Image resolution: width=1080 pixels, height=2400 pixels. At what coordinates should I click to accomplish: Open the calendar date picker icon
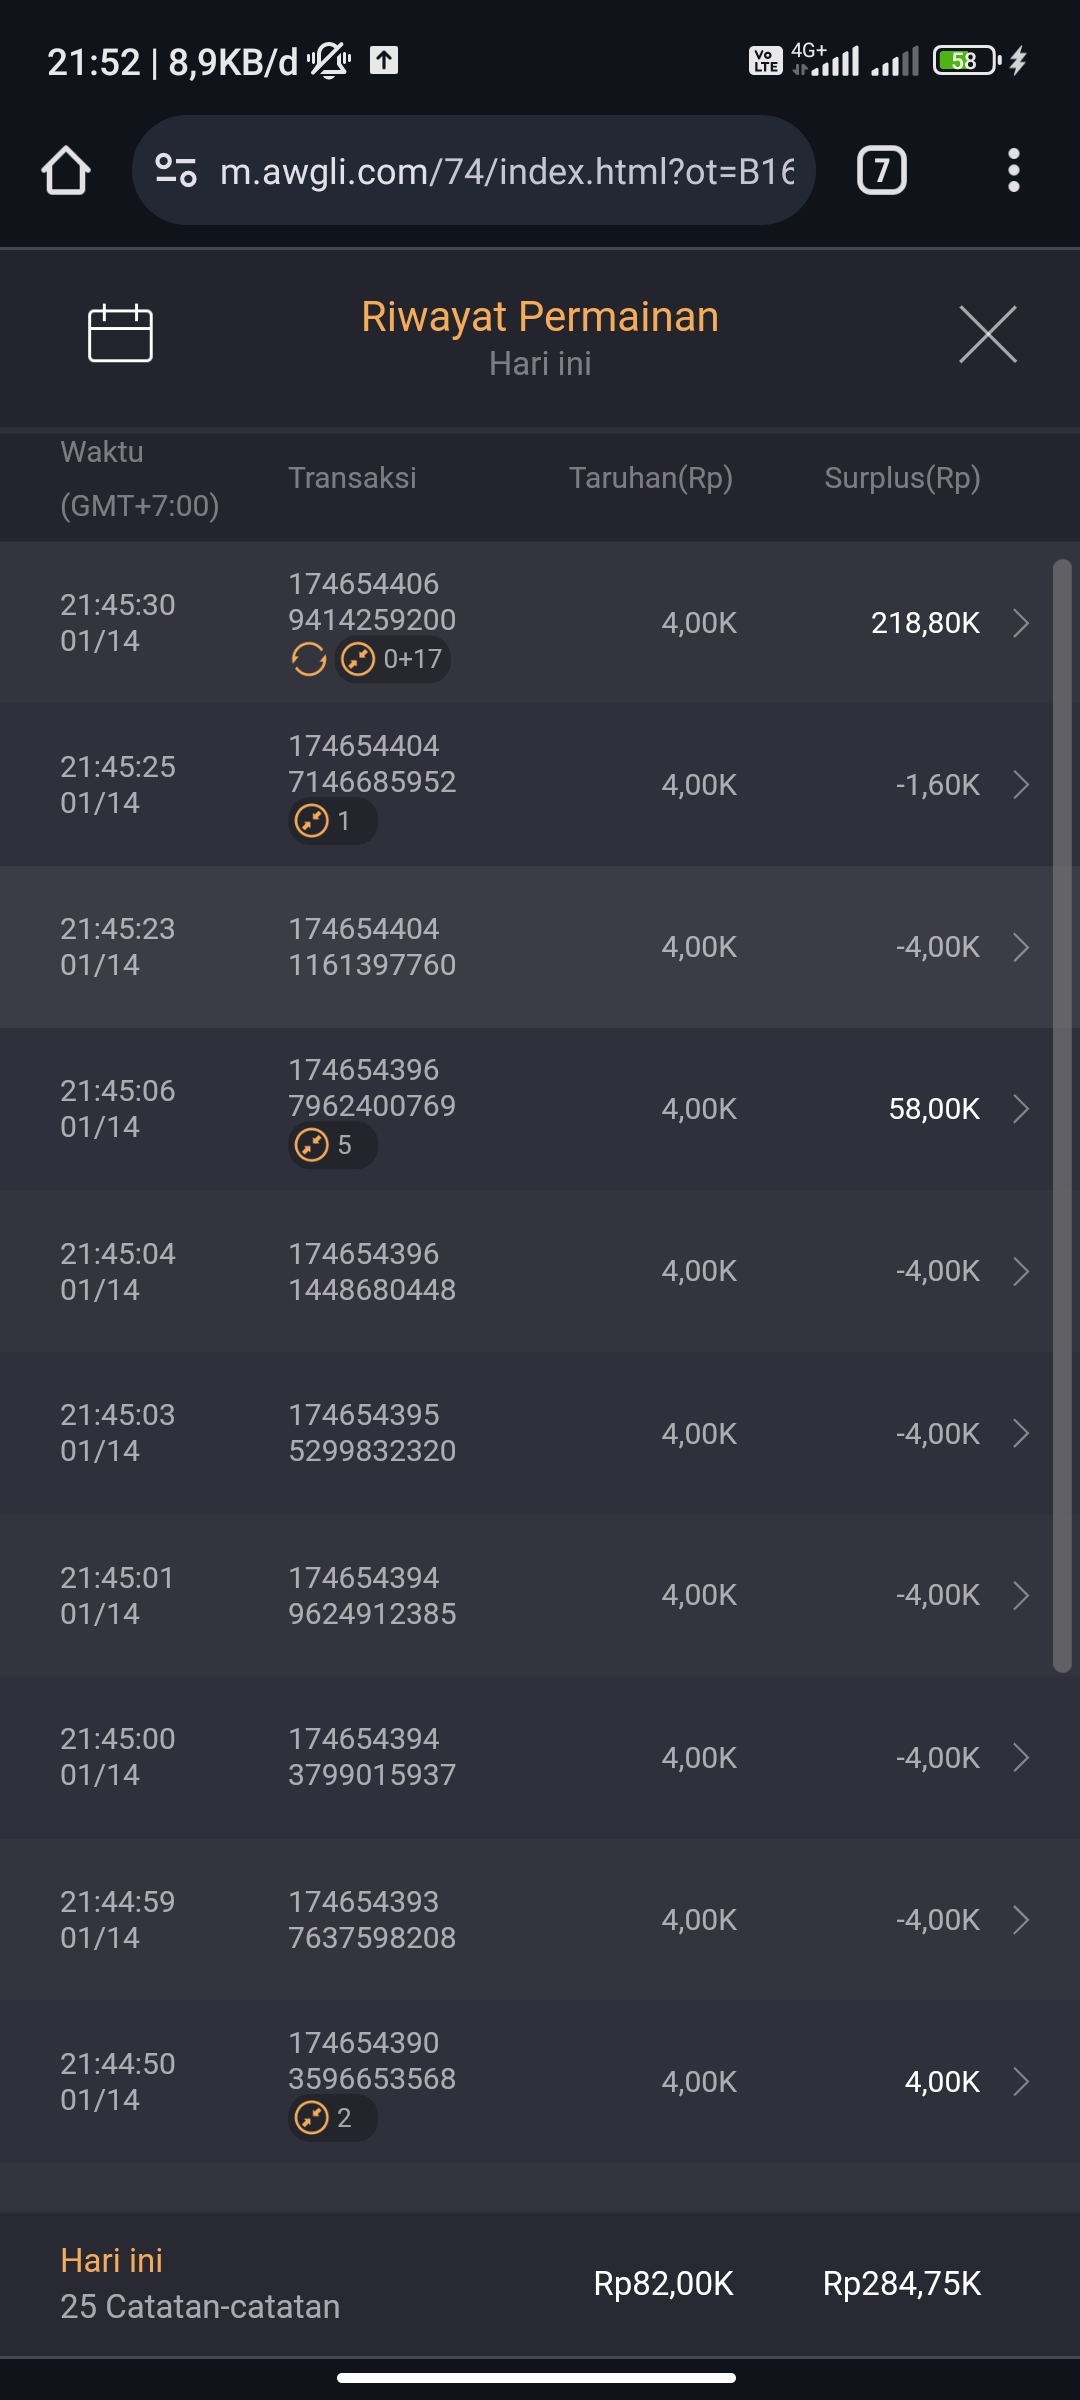pos(120,334)
